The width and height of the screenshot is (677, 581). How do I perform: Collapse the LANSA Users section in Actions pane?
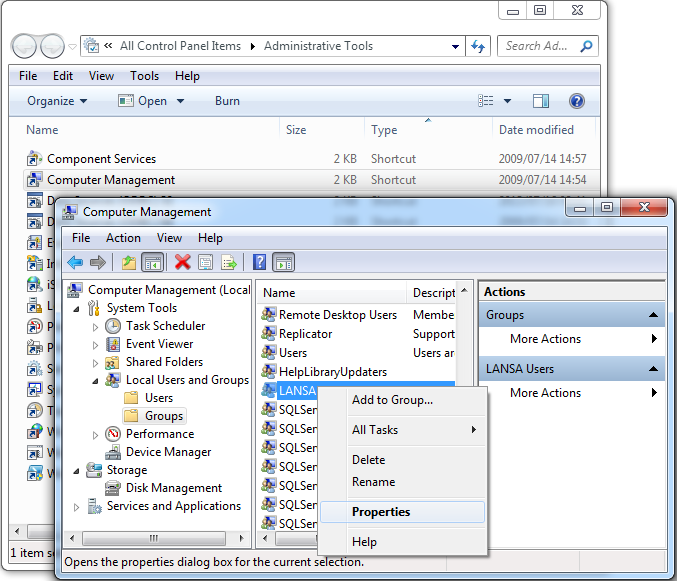point(654,369)
